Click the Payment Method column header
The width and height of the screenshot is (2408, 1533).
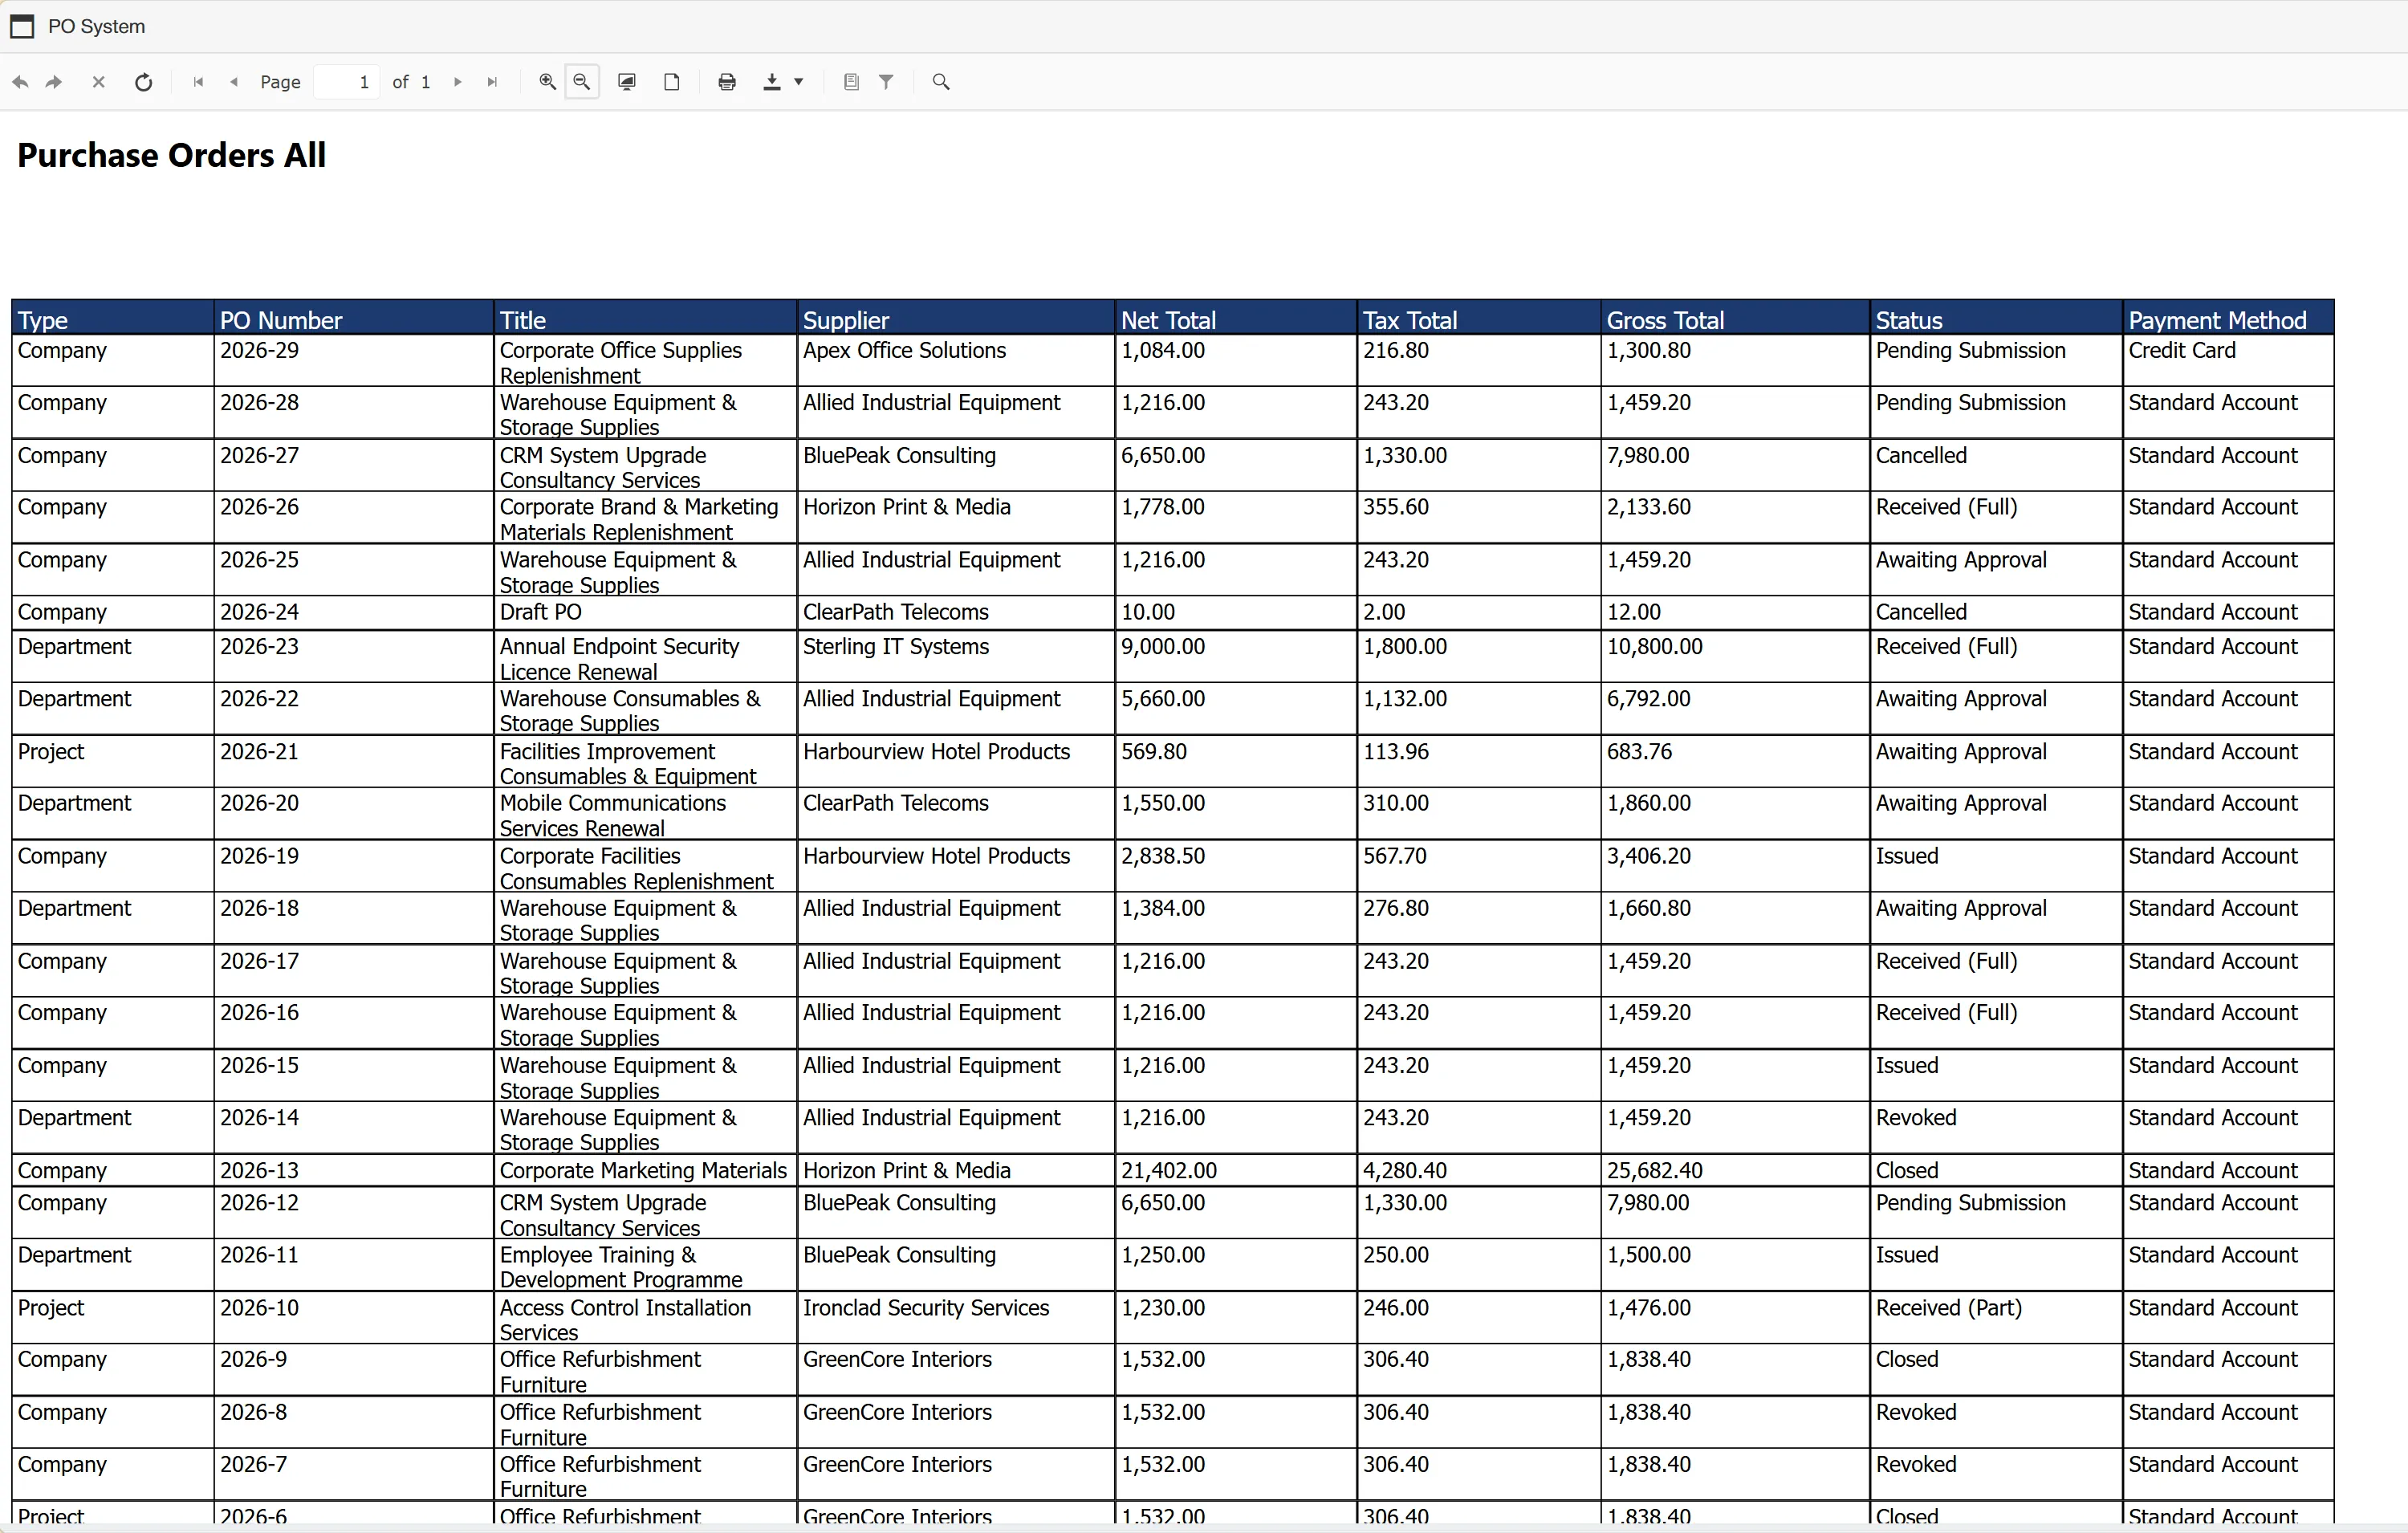pyautogui.click(x=2228, y=319)
